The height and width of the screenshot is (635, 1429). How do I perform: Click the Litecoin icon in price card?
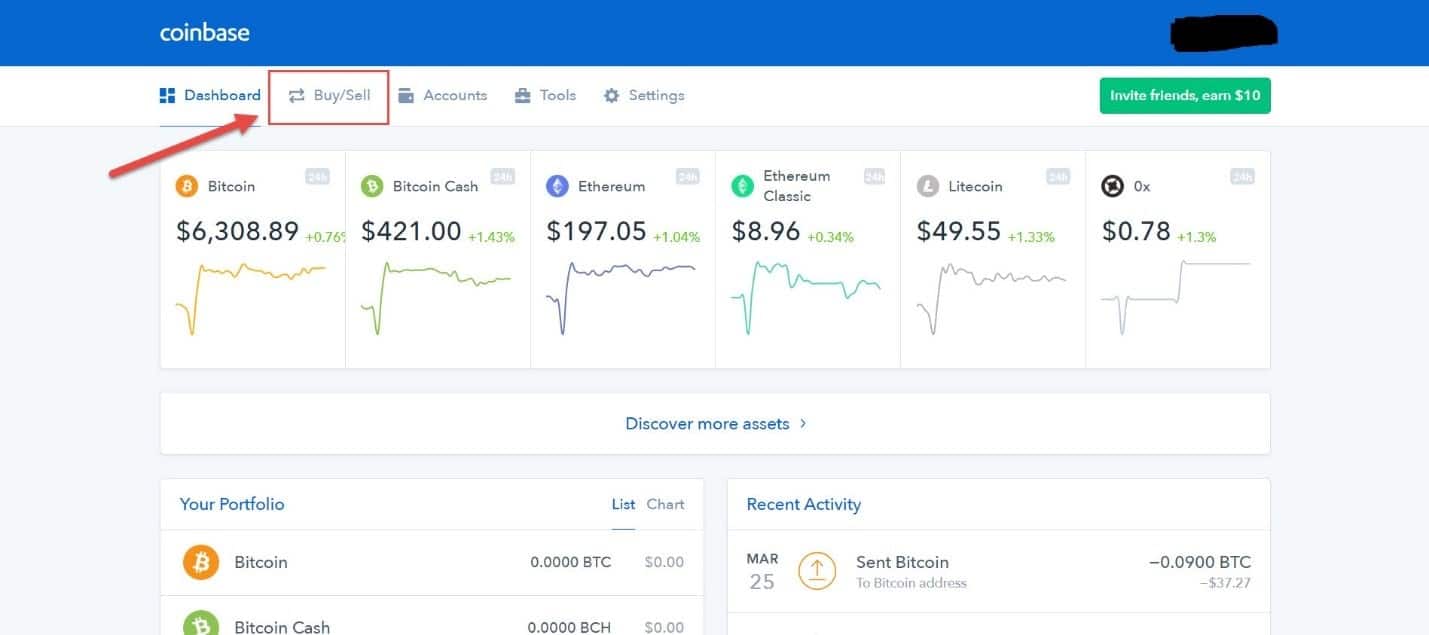click(x=928, y=186)
